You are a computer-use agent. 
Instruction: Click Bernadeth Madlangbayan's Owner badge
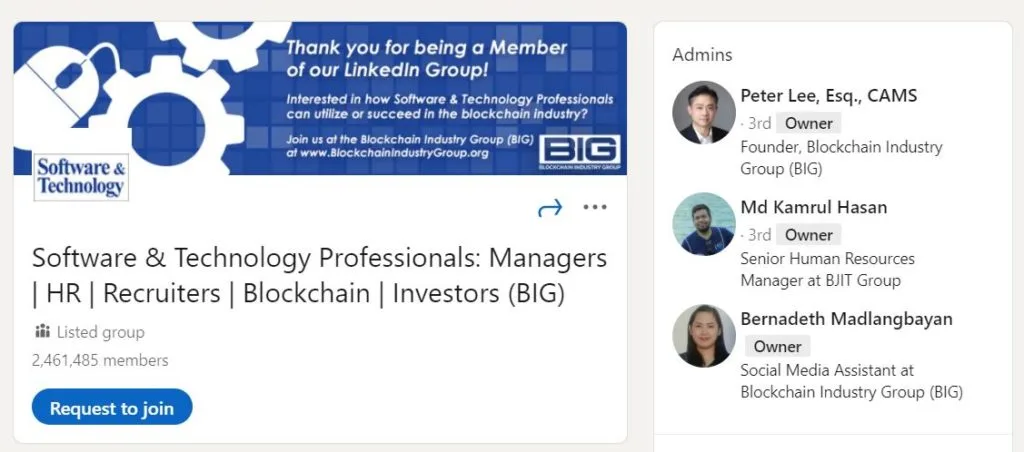(x=777, y=347)
